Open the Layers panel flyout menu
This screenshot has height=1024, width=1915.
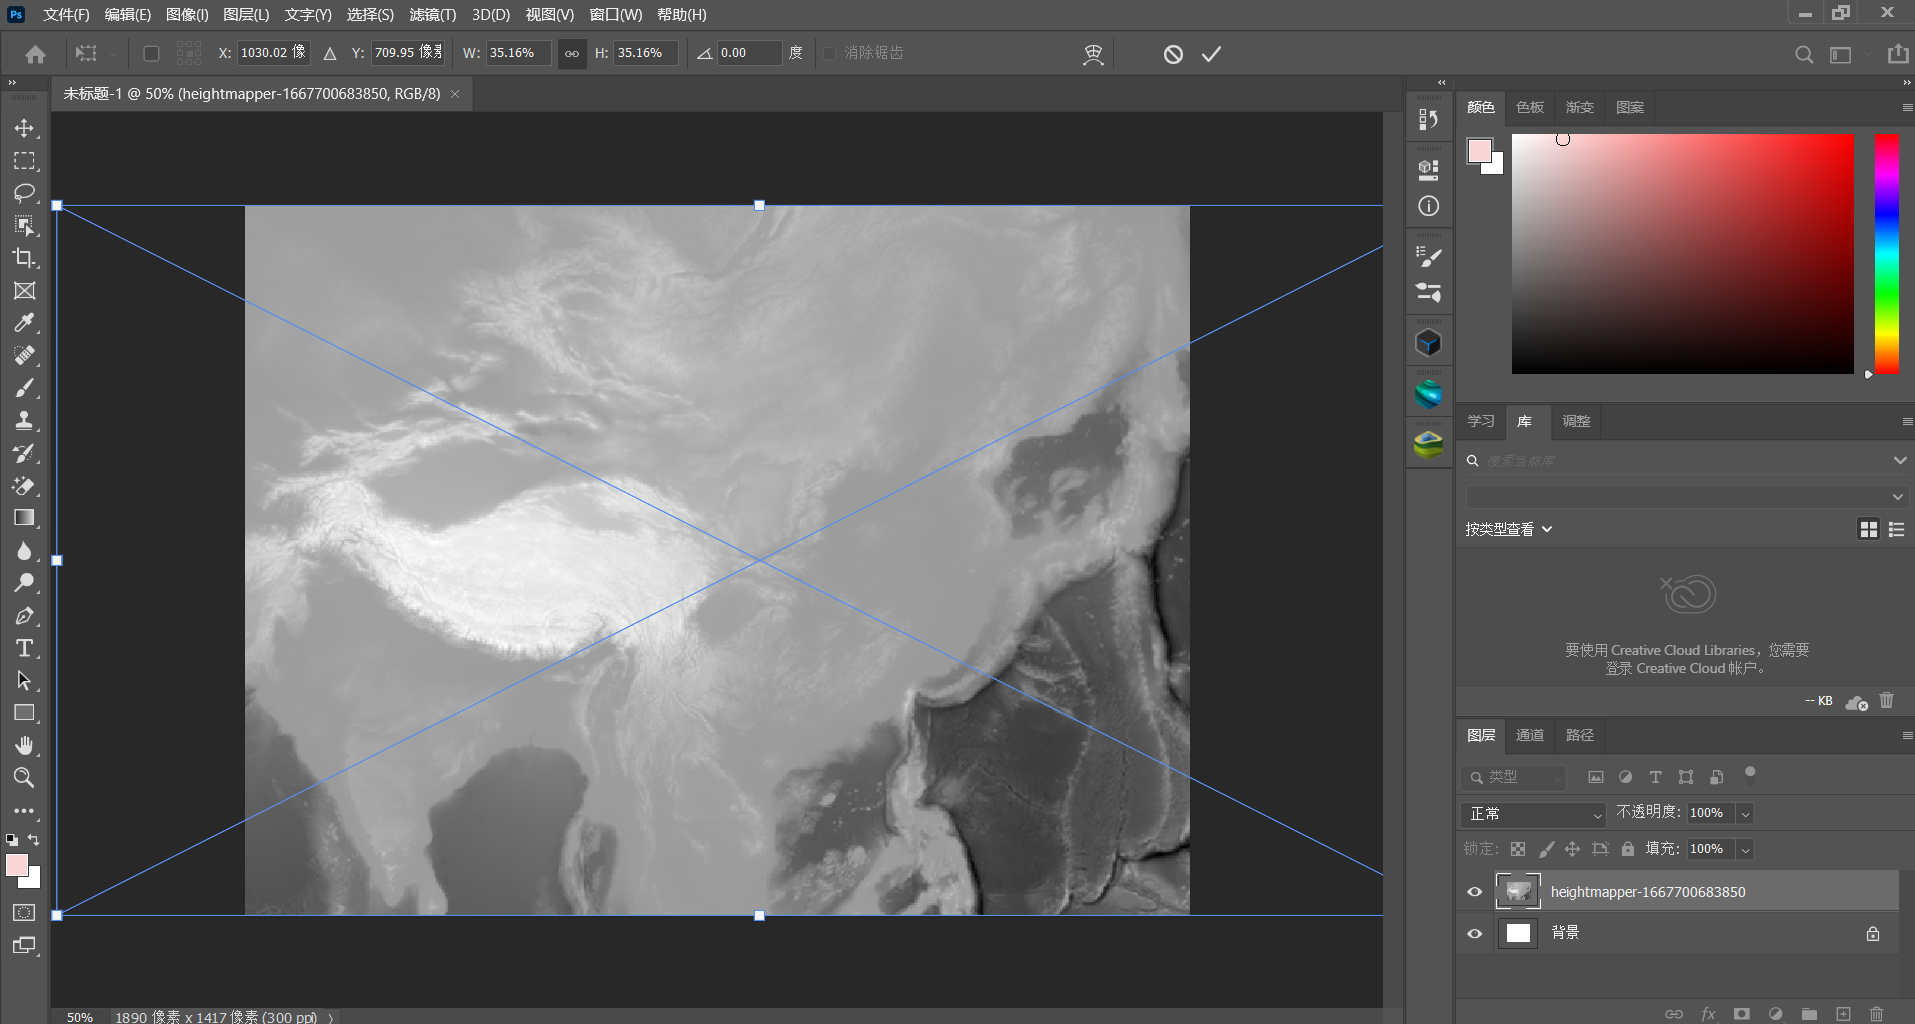[x=1907, y=735]
